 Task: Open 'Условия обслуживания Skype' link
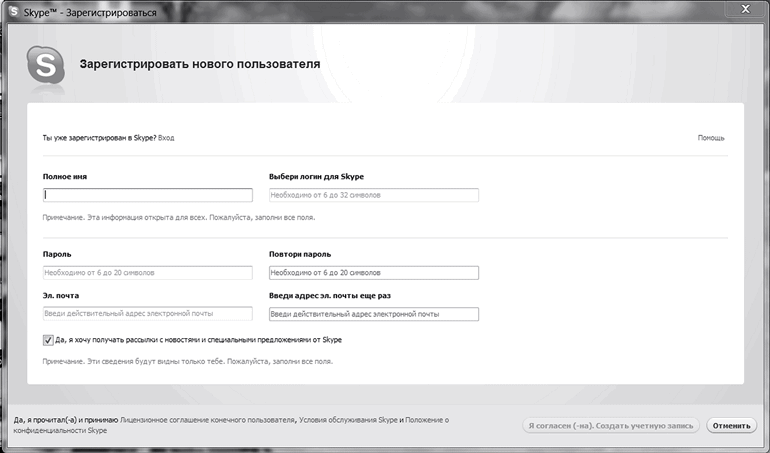point(348,420)
